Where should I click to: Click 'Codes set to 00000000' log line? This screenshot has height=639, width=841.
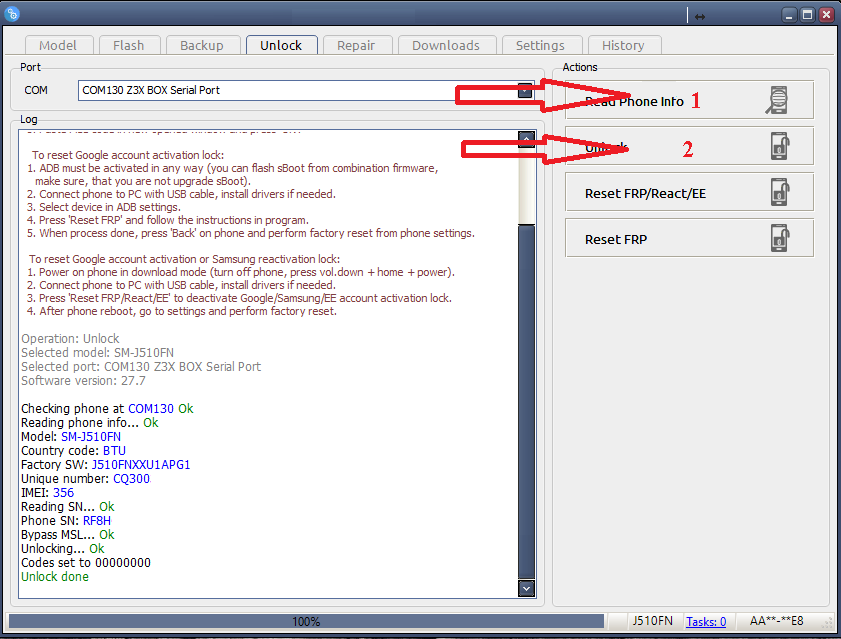(86, 563)
